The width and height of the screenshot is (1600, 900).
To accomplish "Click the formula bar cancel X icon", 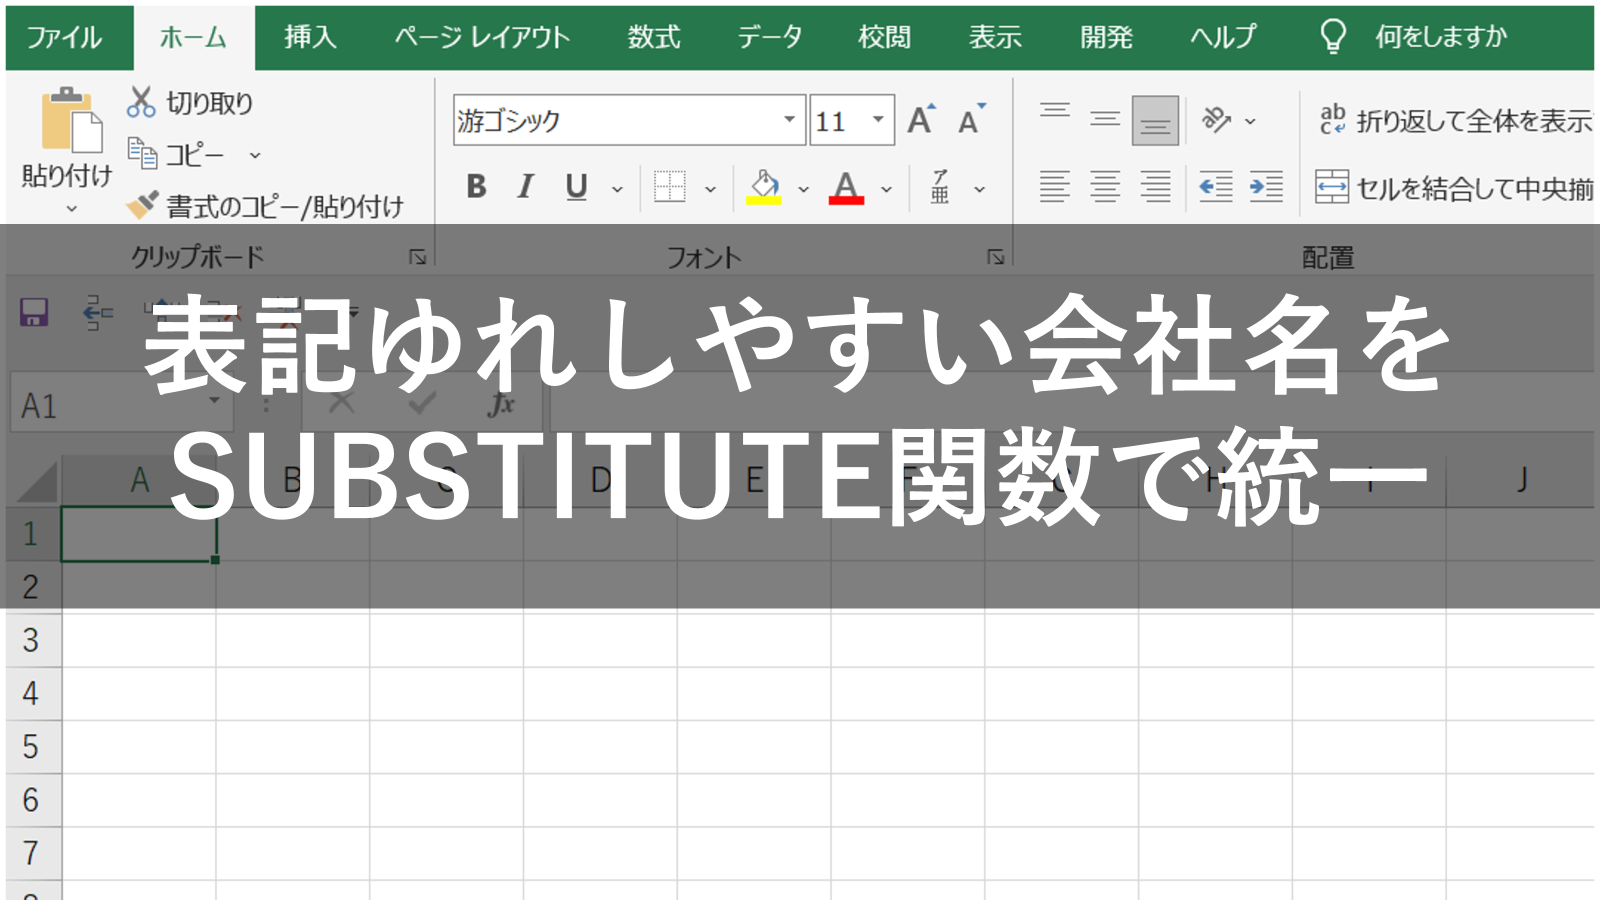I will 342,404.
